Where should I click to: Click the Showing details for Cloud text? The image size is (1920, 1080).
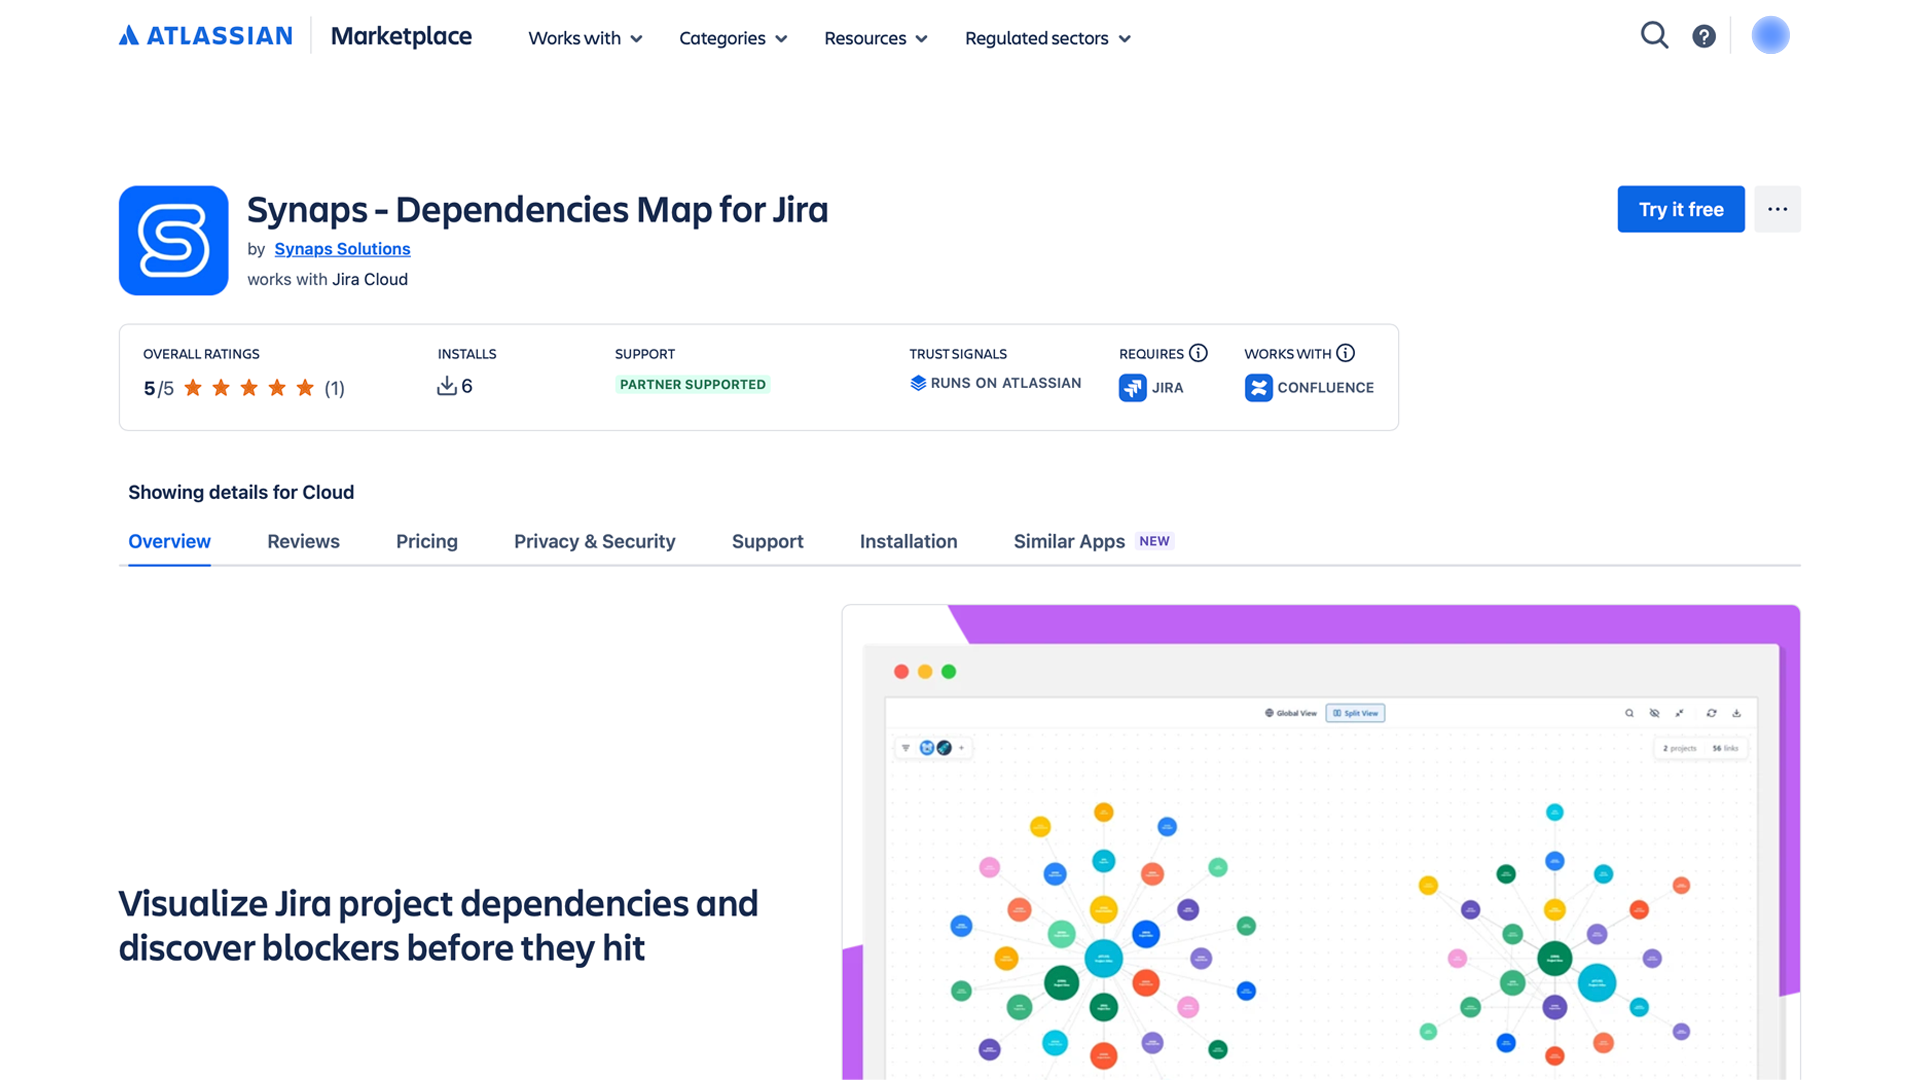coord(241,492)
